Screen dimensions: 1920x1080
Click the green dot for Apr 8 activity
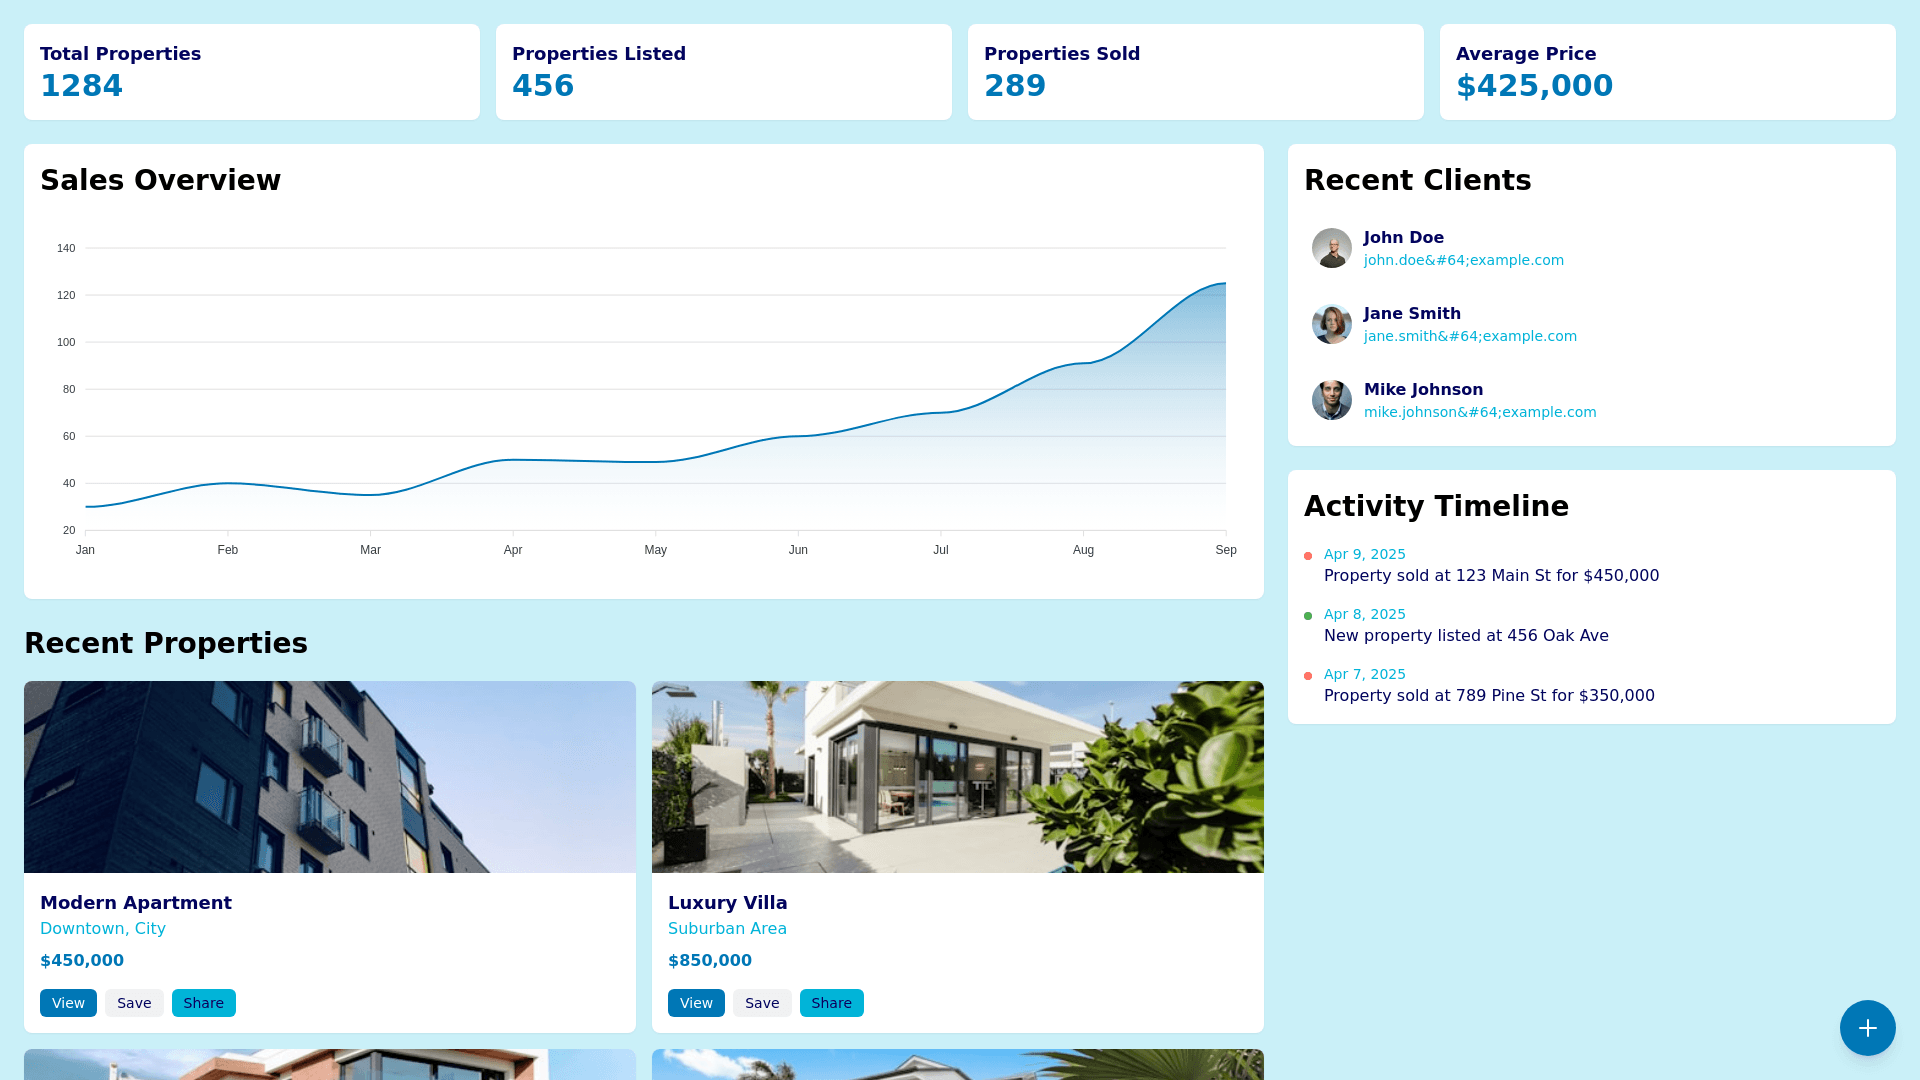pyautogui.click(x=1308, y=616)
